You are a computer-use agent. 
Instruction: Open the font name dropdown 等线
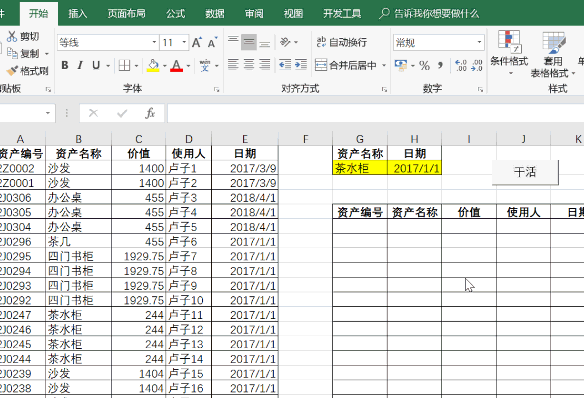[x=154, y=42]
